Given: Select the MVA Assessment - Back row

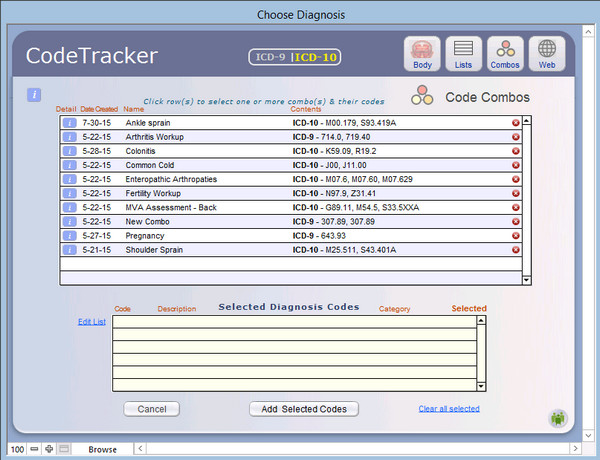Looking at the screenshot, I should point(291,207).
